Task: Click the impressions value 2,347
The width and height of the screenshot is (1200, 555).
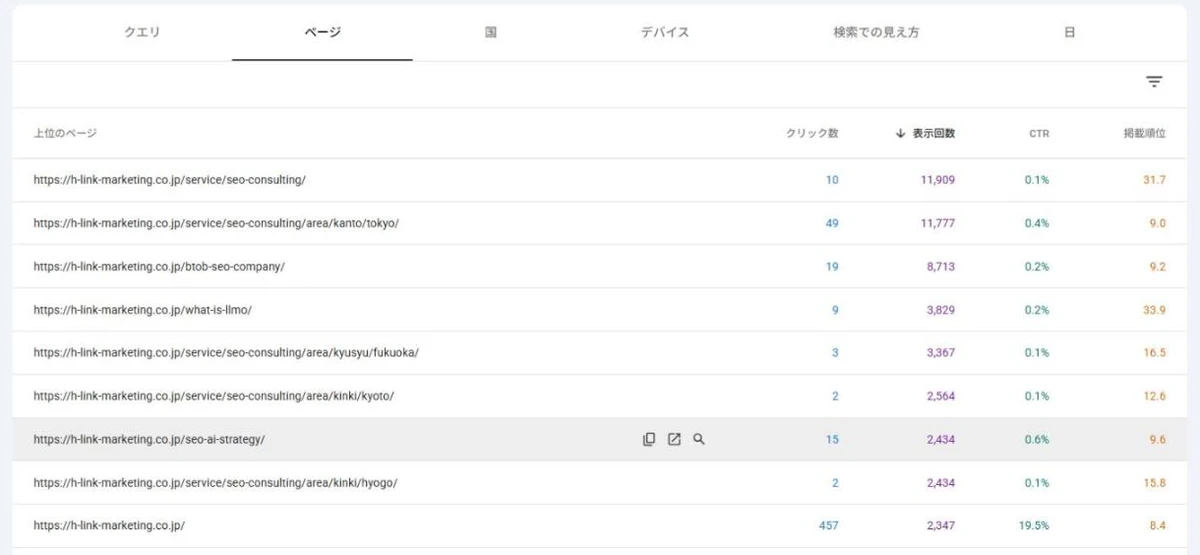Action: click(940, 525)
